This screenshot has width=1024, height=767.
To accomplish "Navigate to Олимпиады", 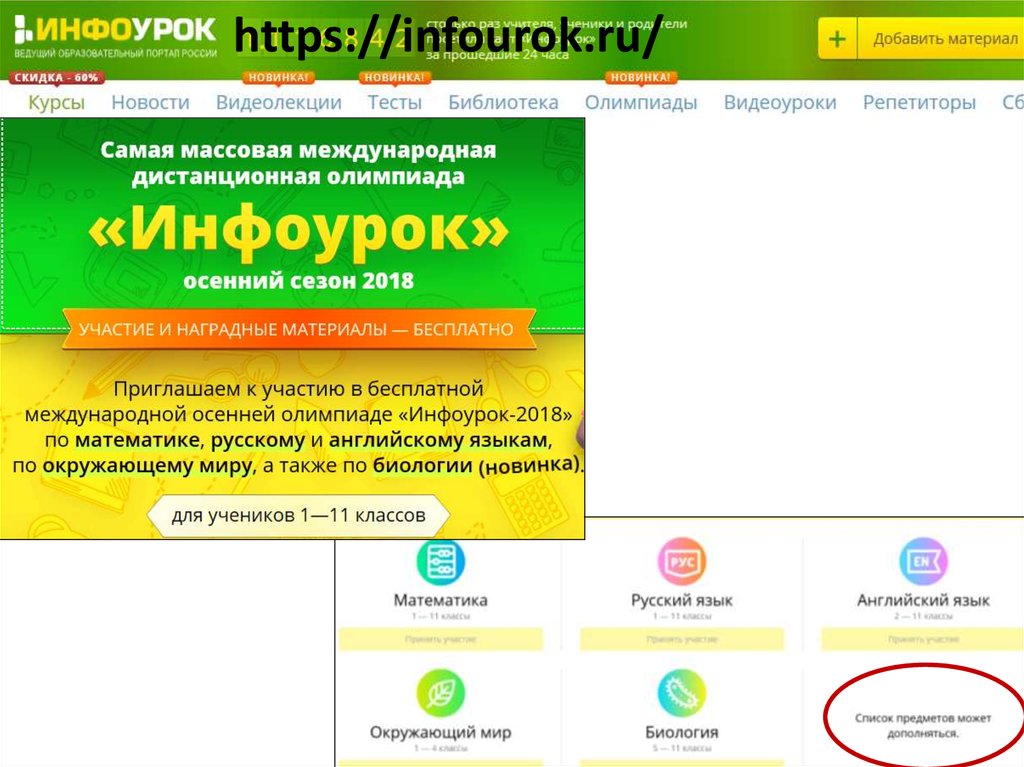I will [641, 102].
